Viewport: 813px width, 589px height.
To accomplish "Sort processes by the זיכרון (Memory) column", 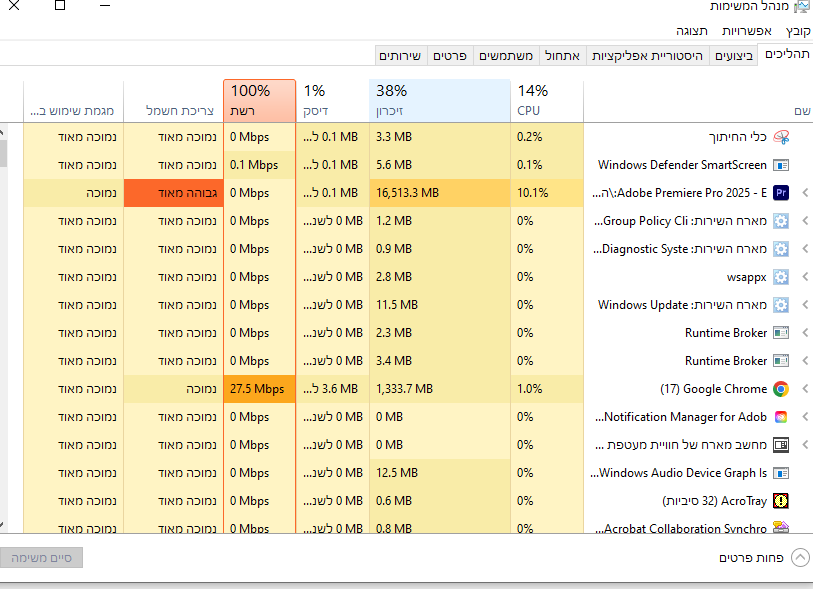I will point(440,100).
